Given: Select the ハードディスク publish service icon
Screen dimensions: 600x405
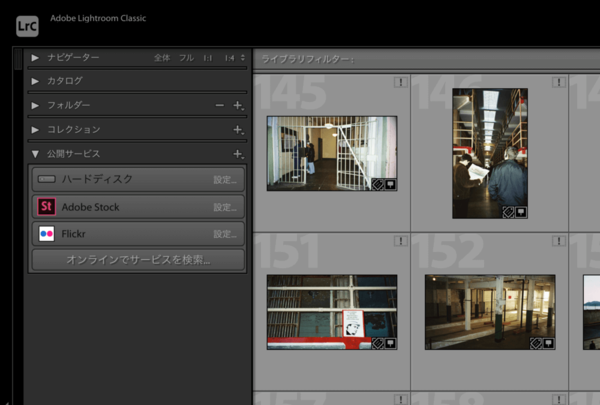Looking at the screenshot, I should (47, 179).
